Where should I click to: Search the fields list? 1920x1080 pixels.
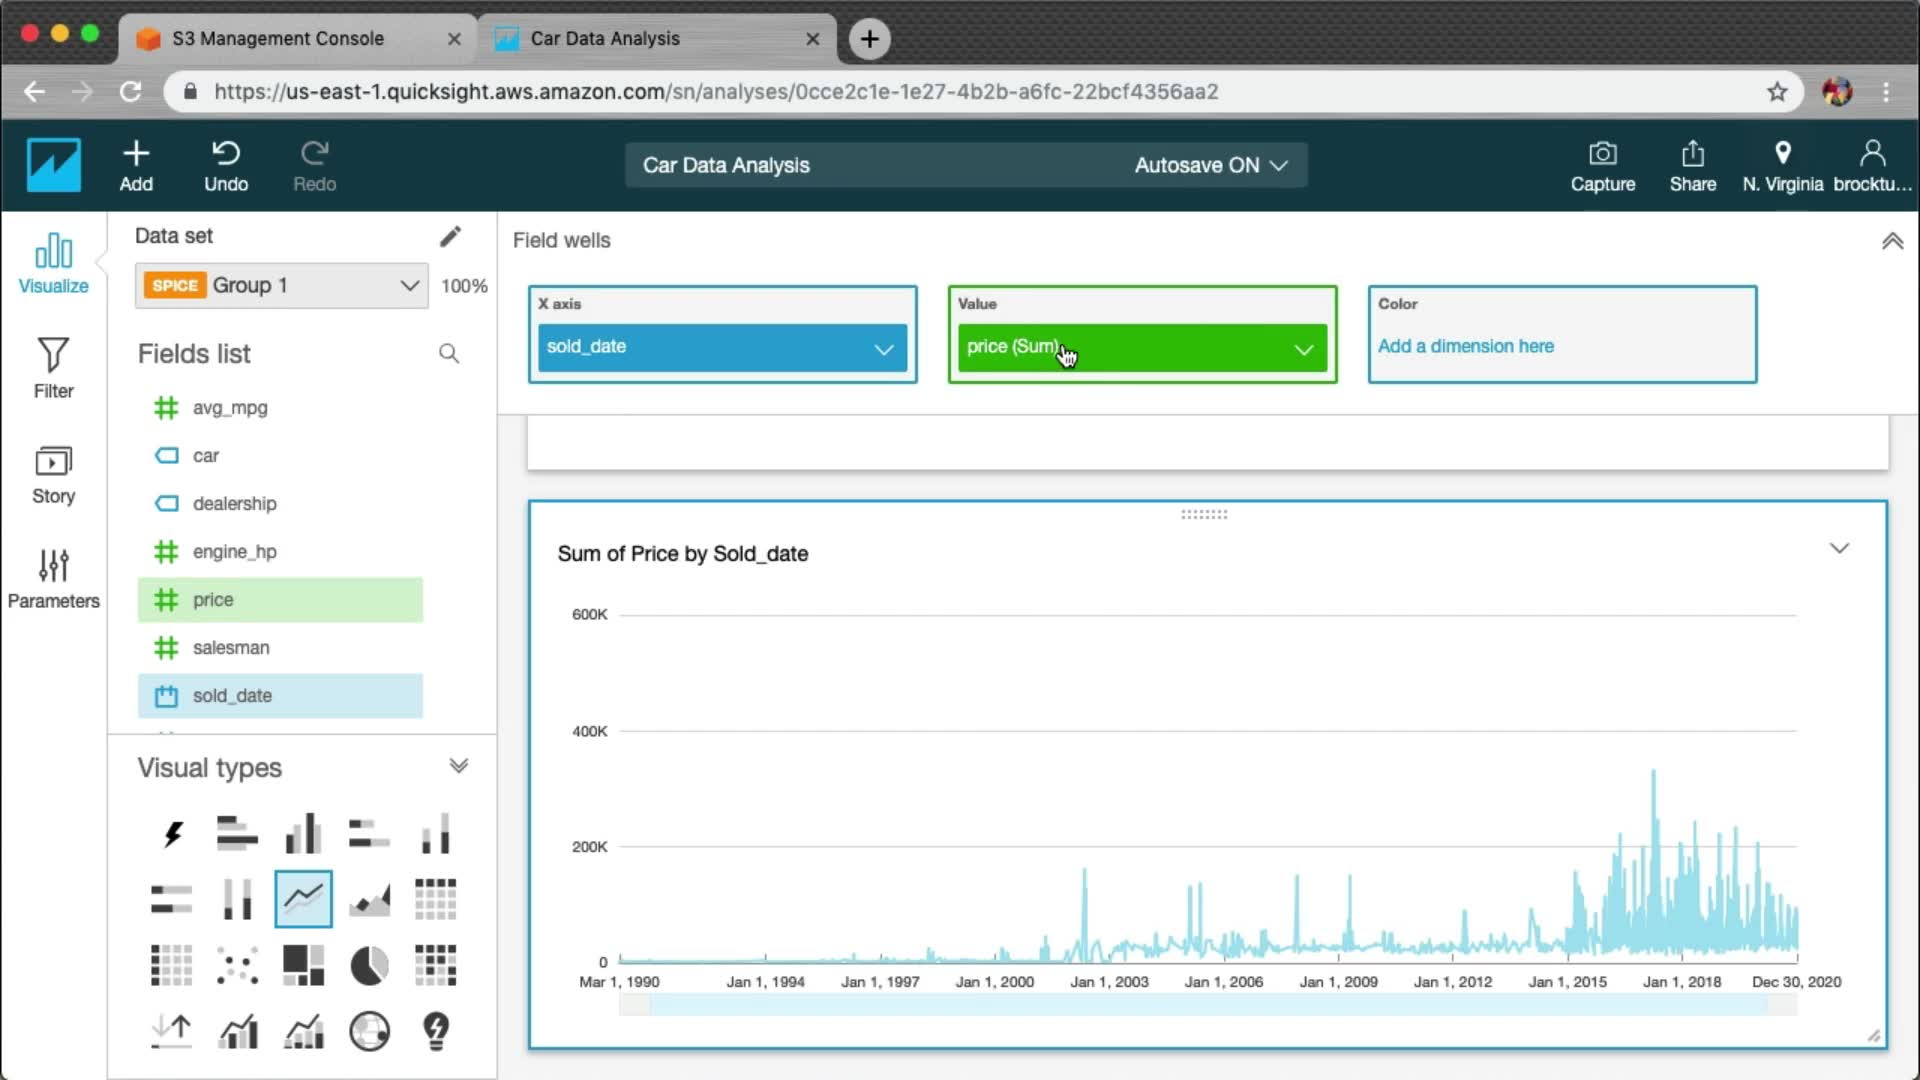point(449,353)
